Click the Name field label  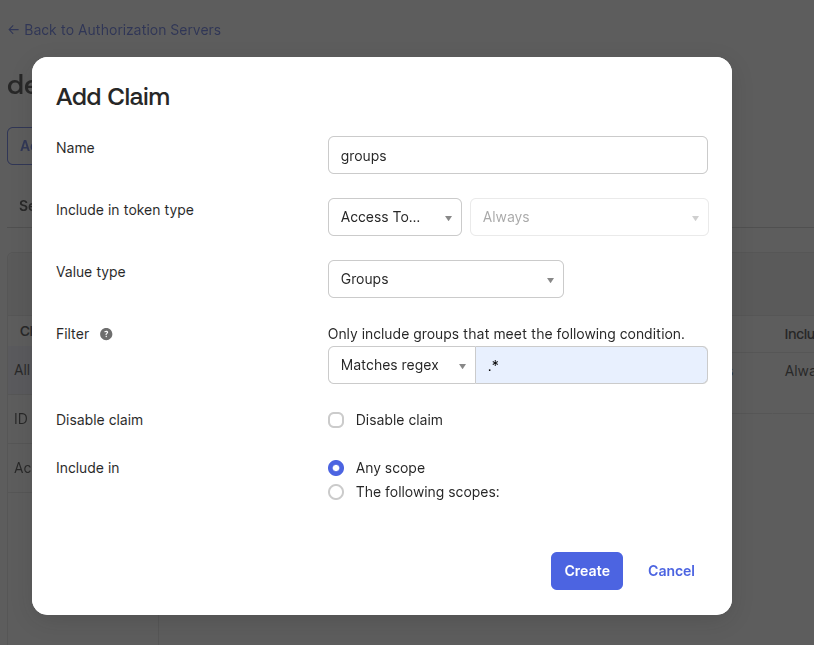coord(75,148)
